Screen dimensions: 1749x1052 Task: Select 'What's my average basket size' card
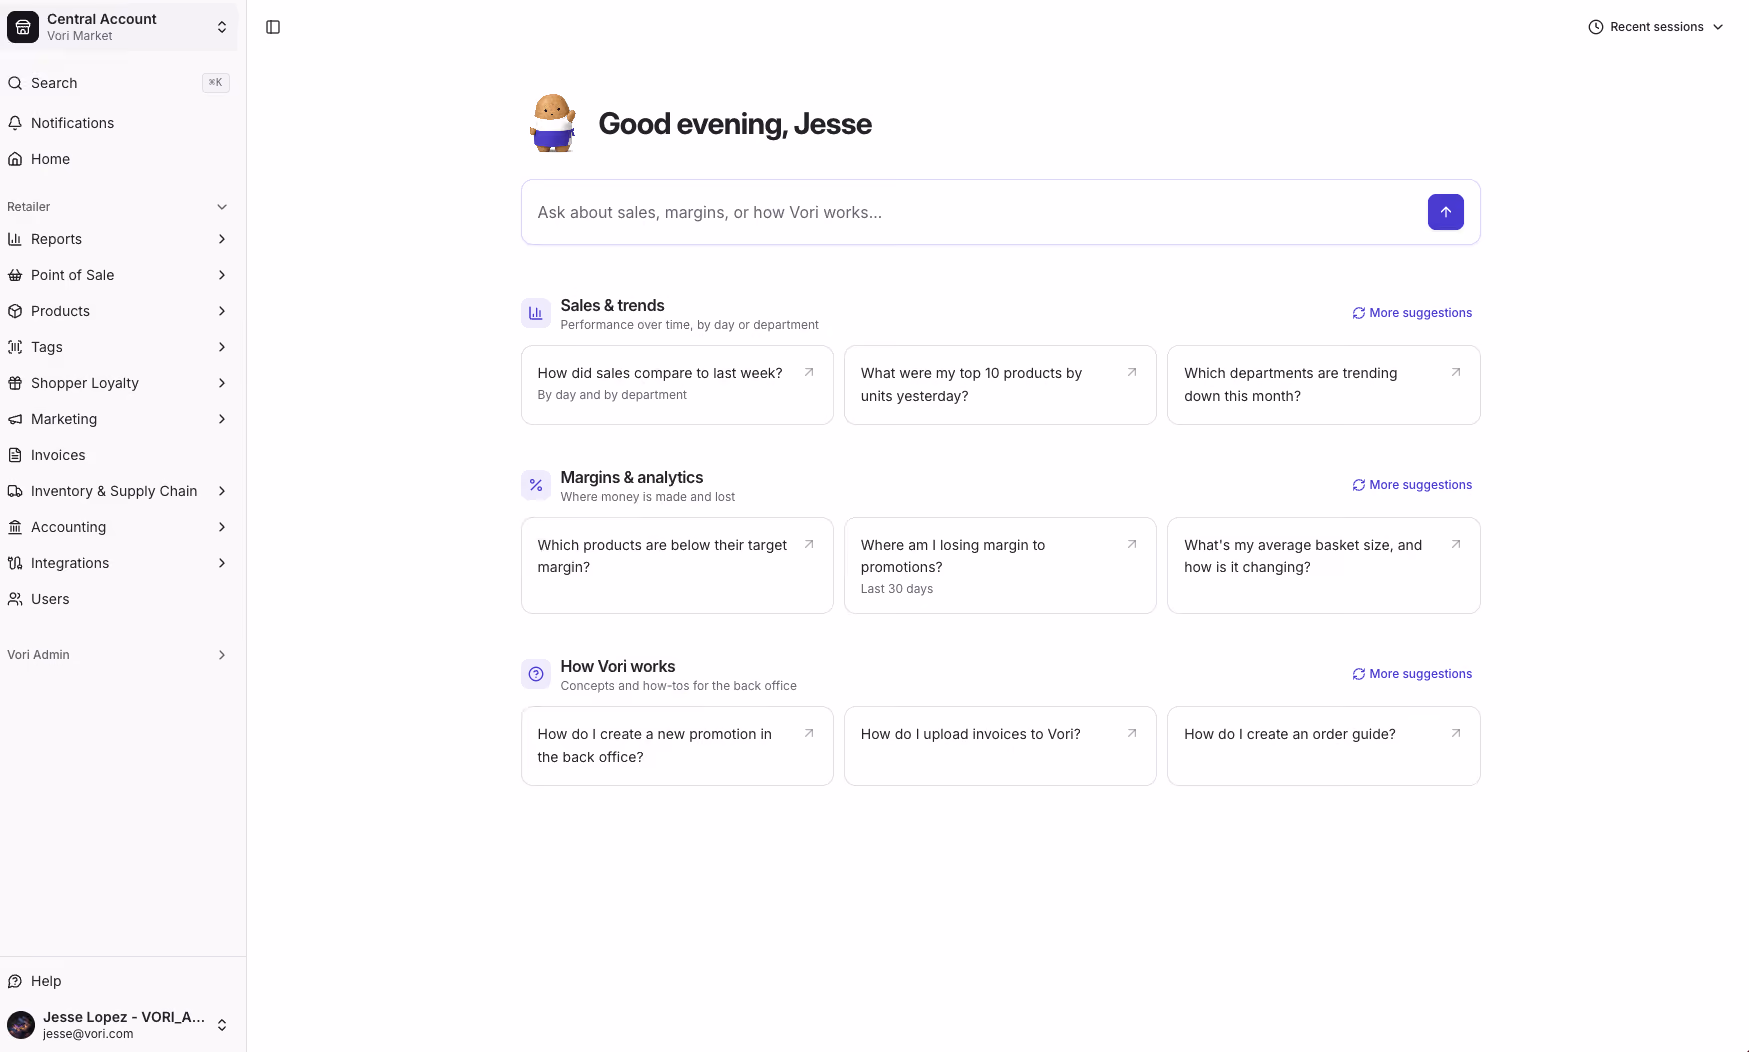coord(1323,565)
